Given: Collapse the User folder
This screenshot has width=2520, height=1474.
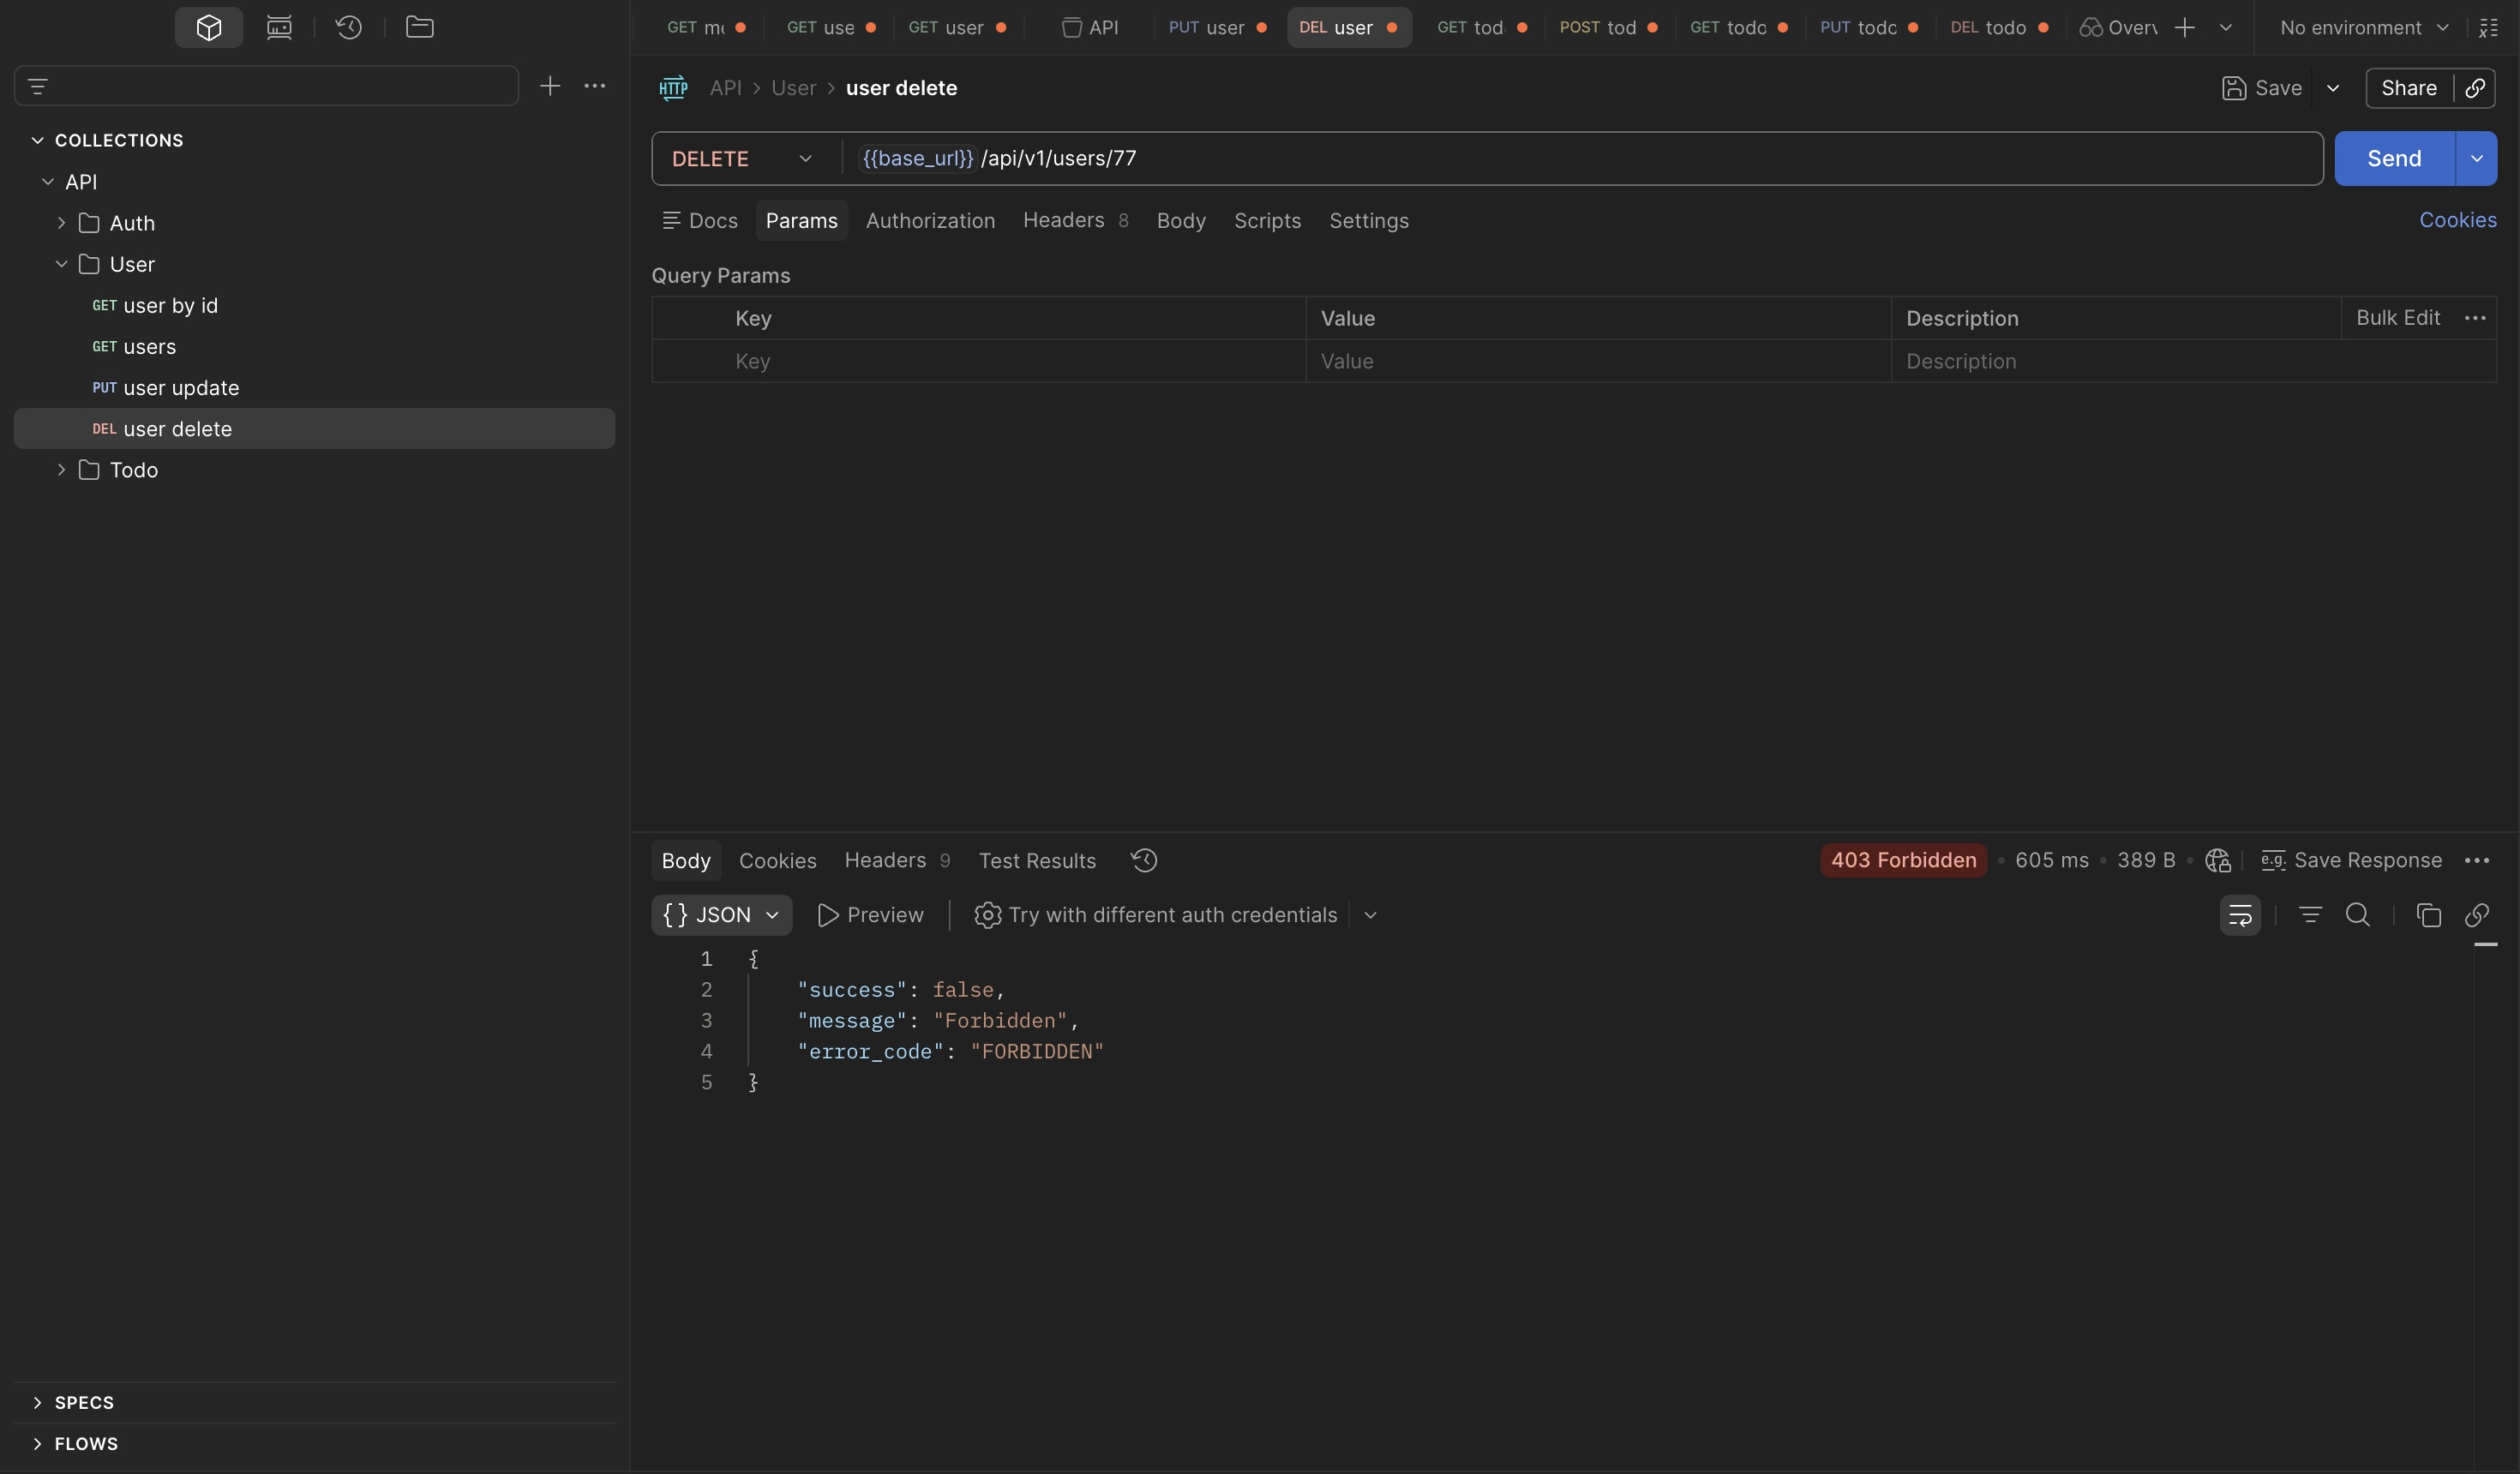Looking at the screenshot, I should pos(61,264).
